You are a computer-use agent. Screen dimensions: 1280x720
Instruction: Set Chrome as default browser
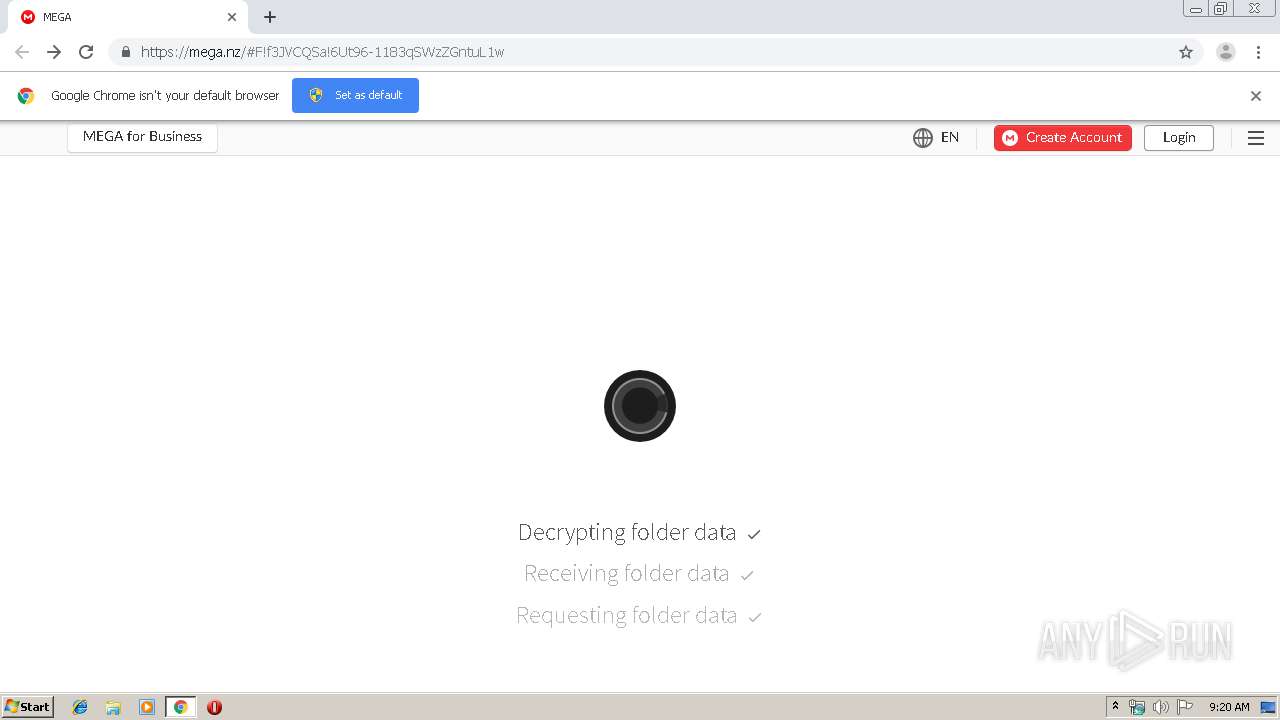(355, 95)
